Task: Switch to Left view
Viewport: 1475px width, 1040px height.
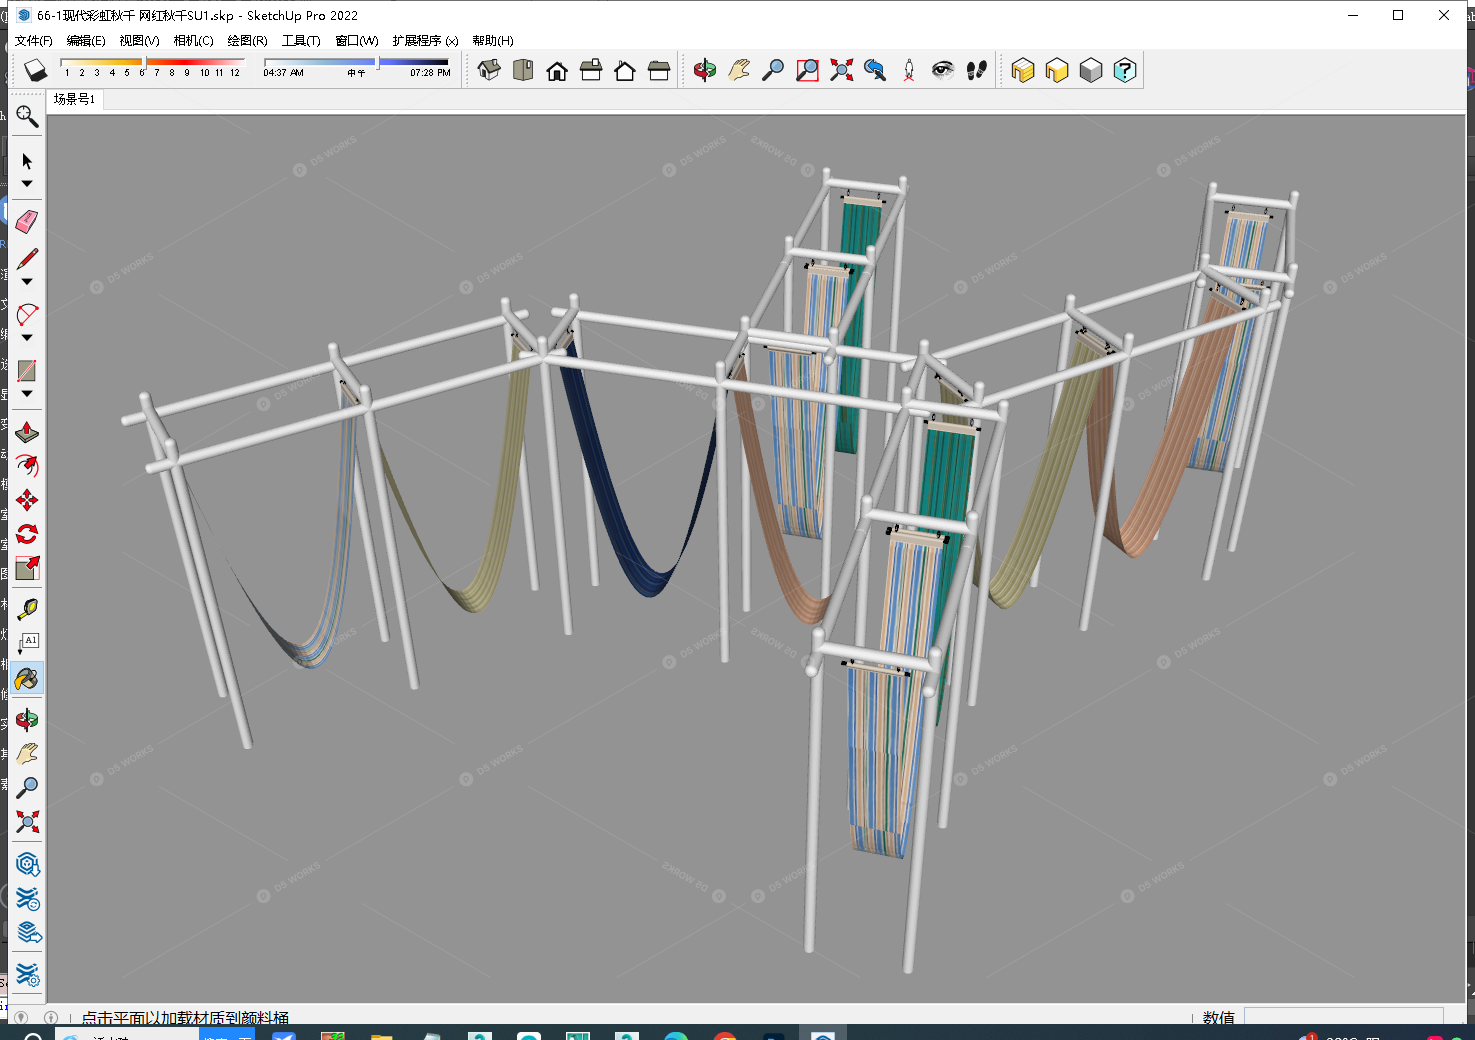Action: (659, 70)
